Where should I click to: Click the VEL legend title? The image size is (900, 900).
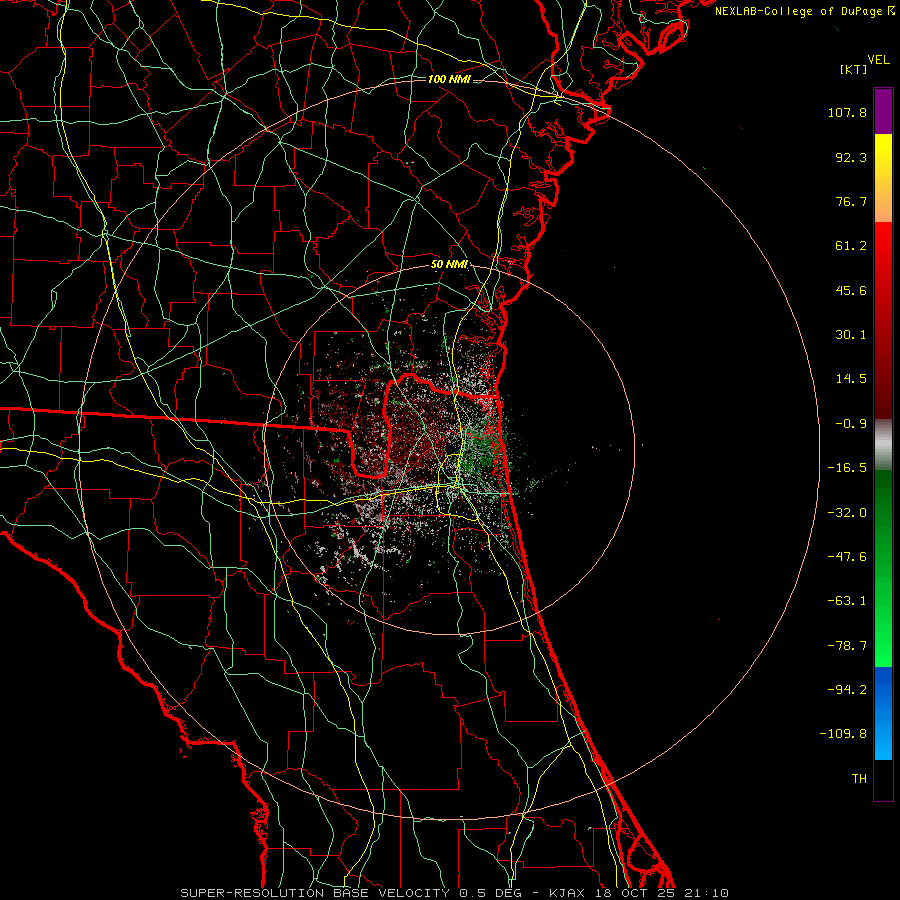click(878, 60)
